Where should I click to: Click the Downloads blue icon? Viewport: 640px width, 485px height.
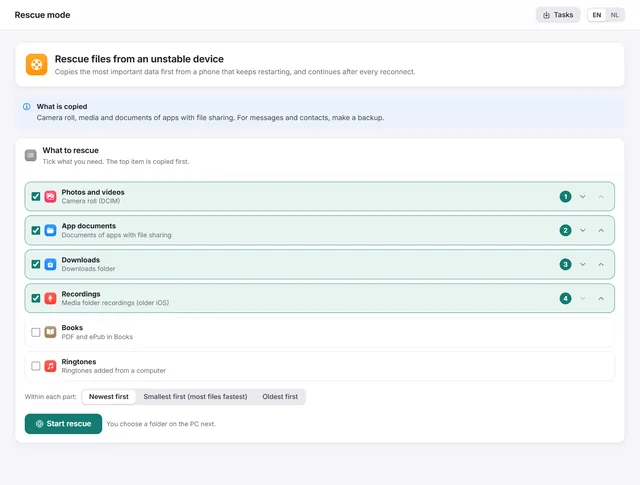coord(50,264)
